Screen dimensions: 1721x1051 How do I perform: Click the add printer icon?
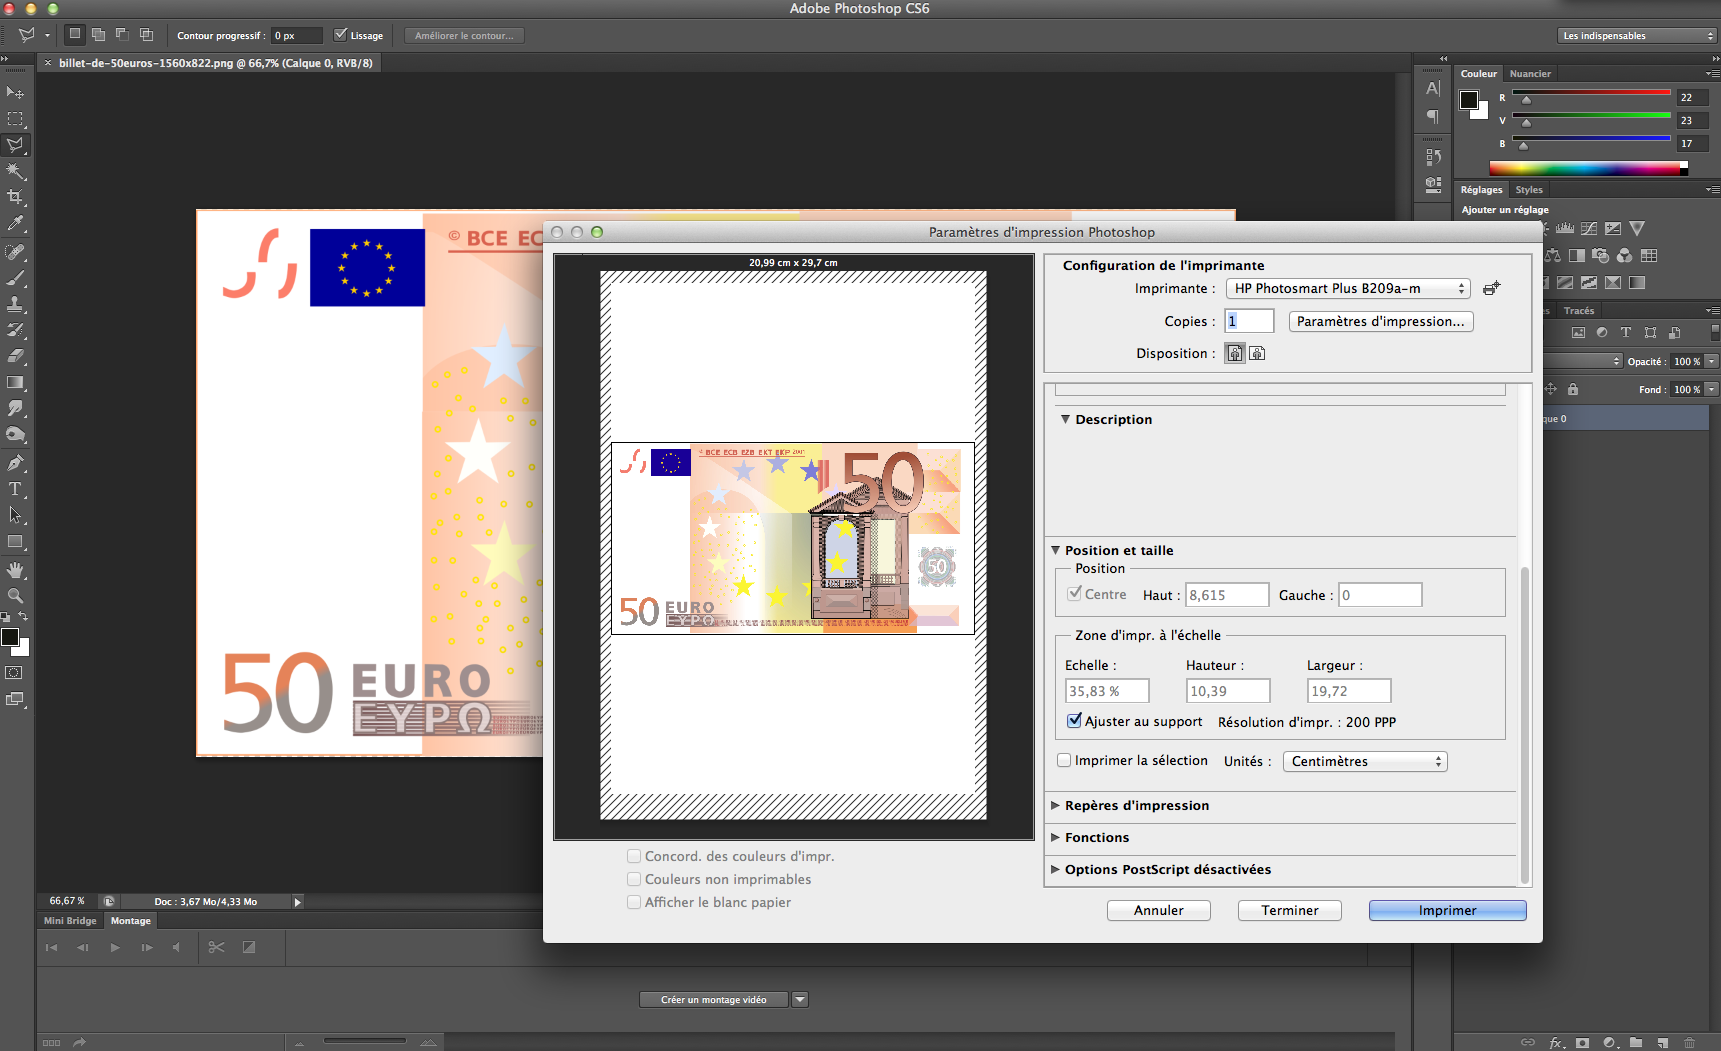point(1491,288)
